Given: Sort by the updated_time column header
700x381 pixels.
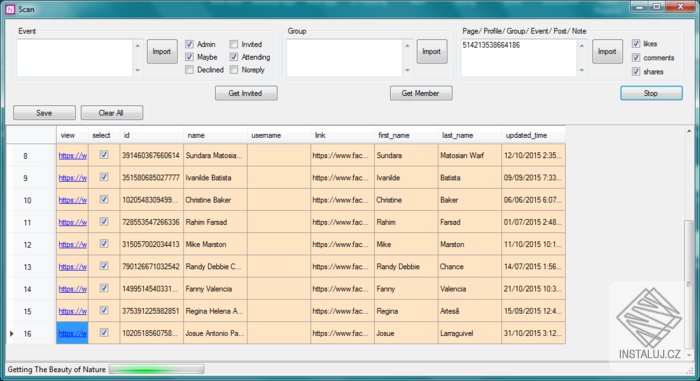Looking at the screenshot, I should [x=533, y=135].
